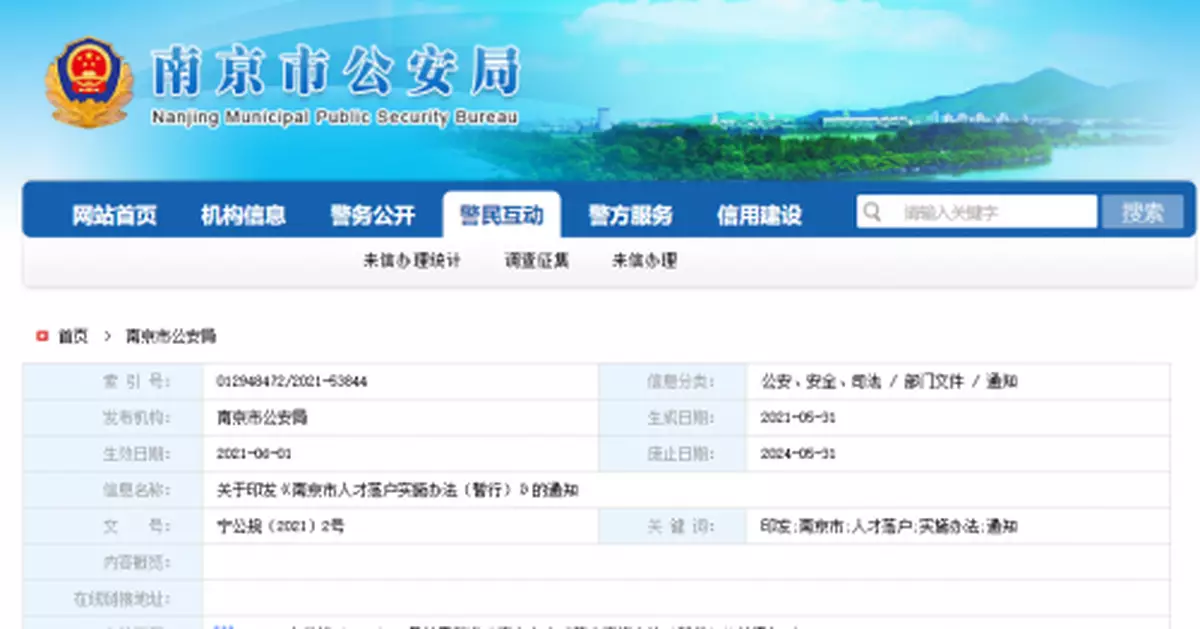
Task: Click the 内容概览 label cell
Action: click(113, 562)
